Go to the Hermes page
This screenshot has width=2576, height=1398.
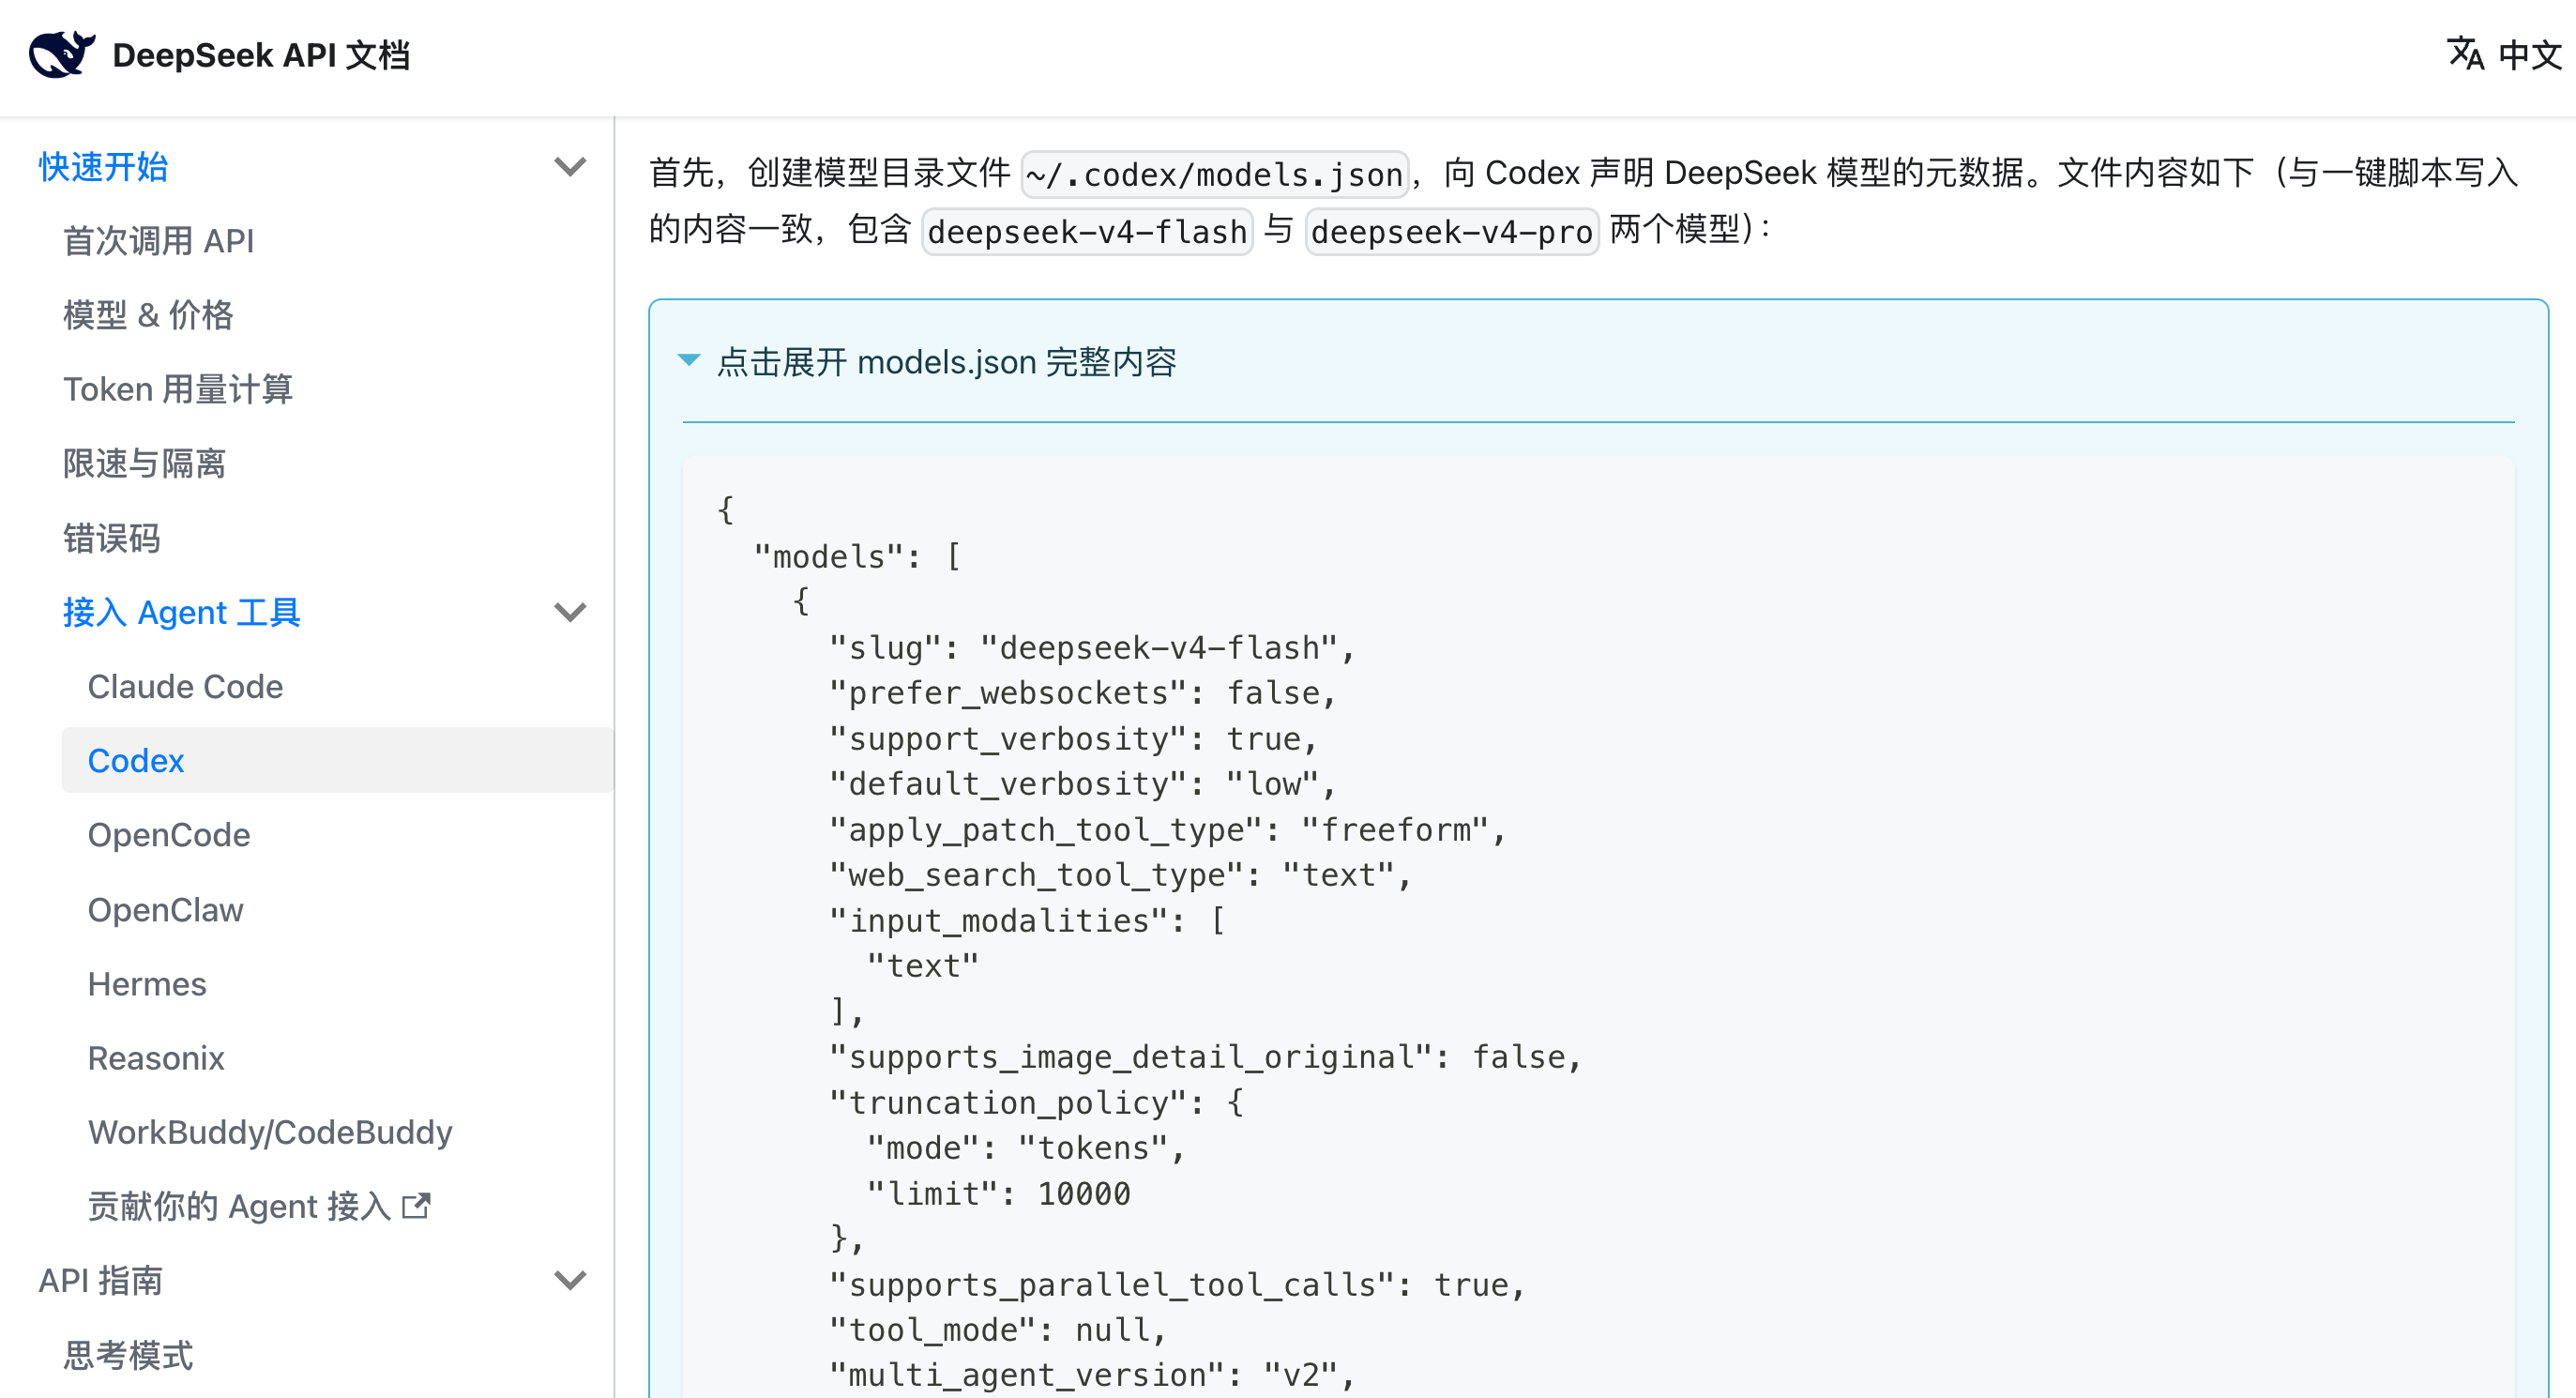point(147,983)
